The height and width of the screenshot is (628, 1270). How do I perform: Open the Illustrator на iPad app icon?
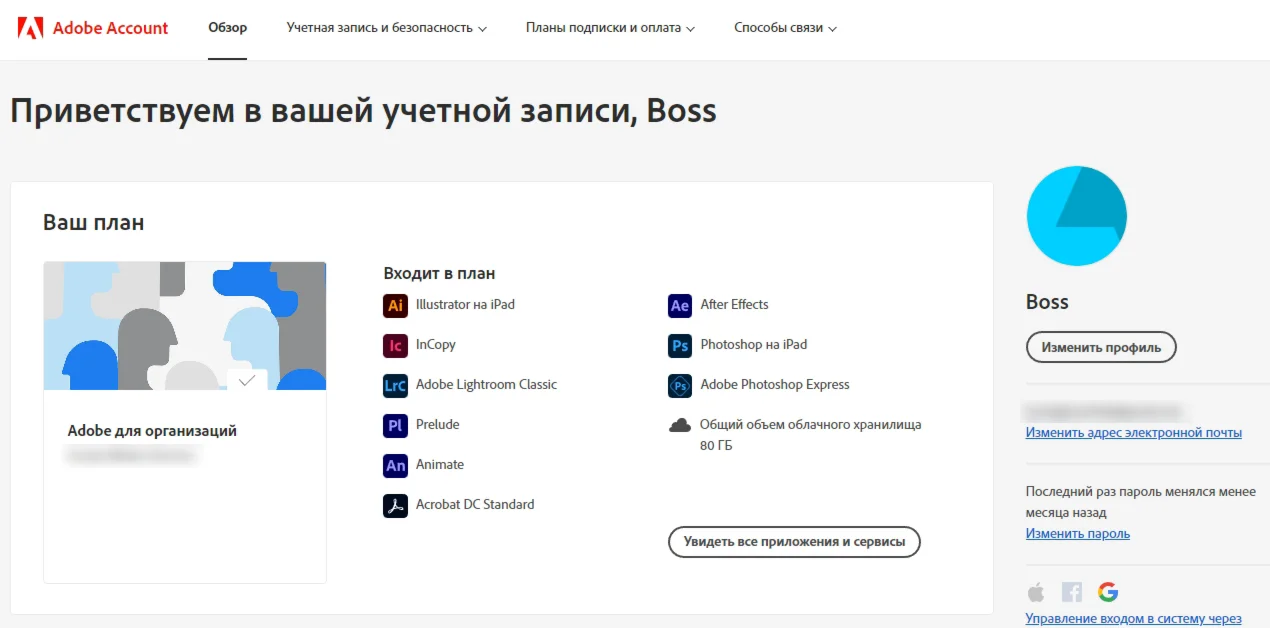pos(395,305)
